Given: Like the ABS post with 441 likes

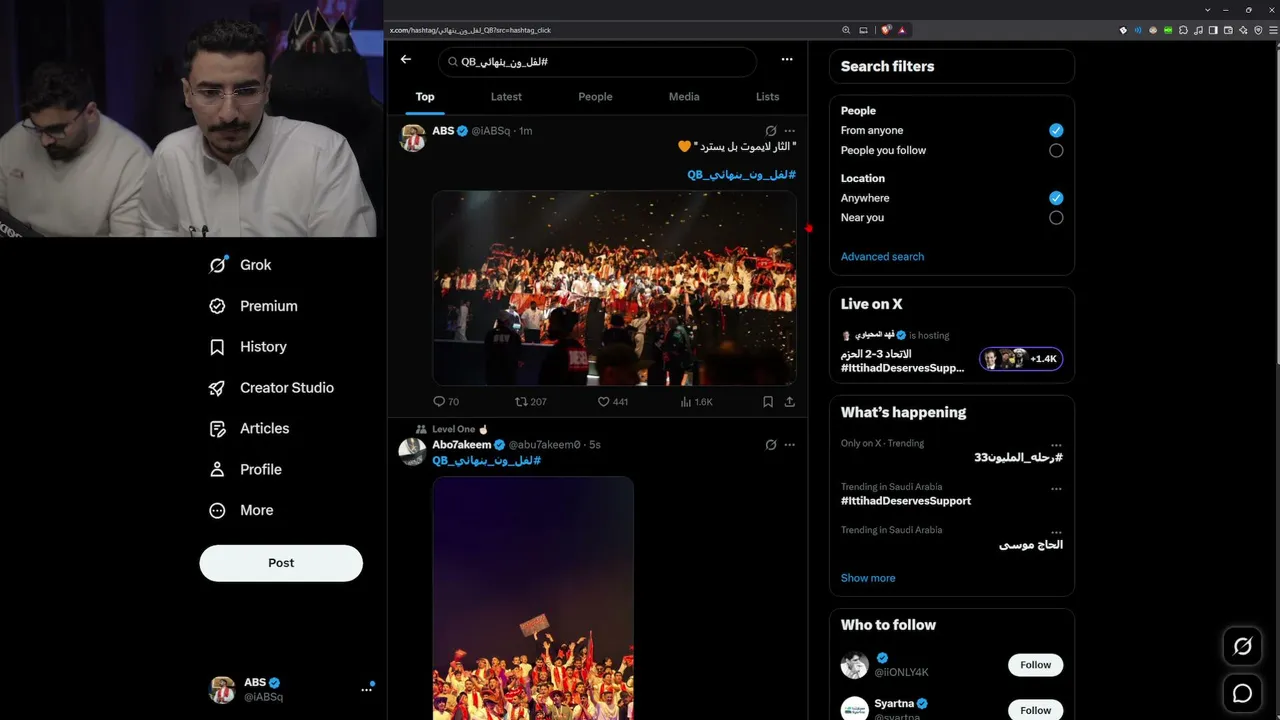Looking at the screenshot, I should [x=613, y=402].
